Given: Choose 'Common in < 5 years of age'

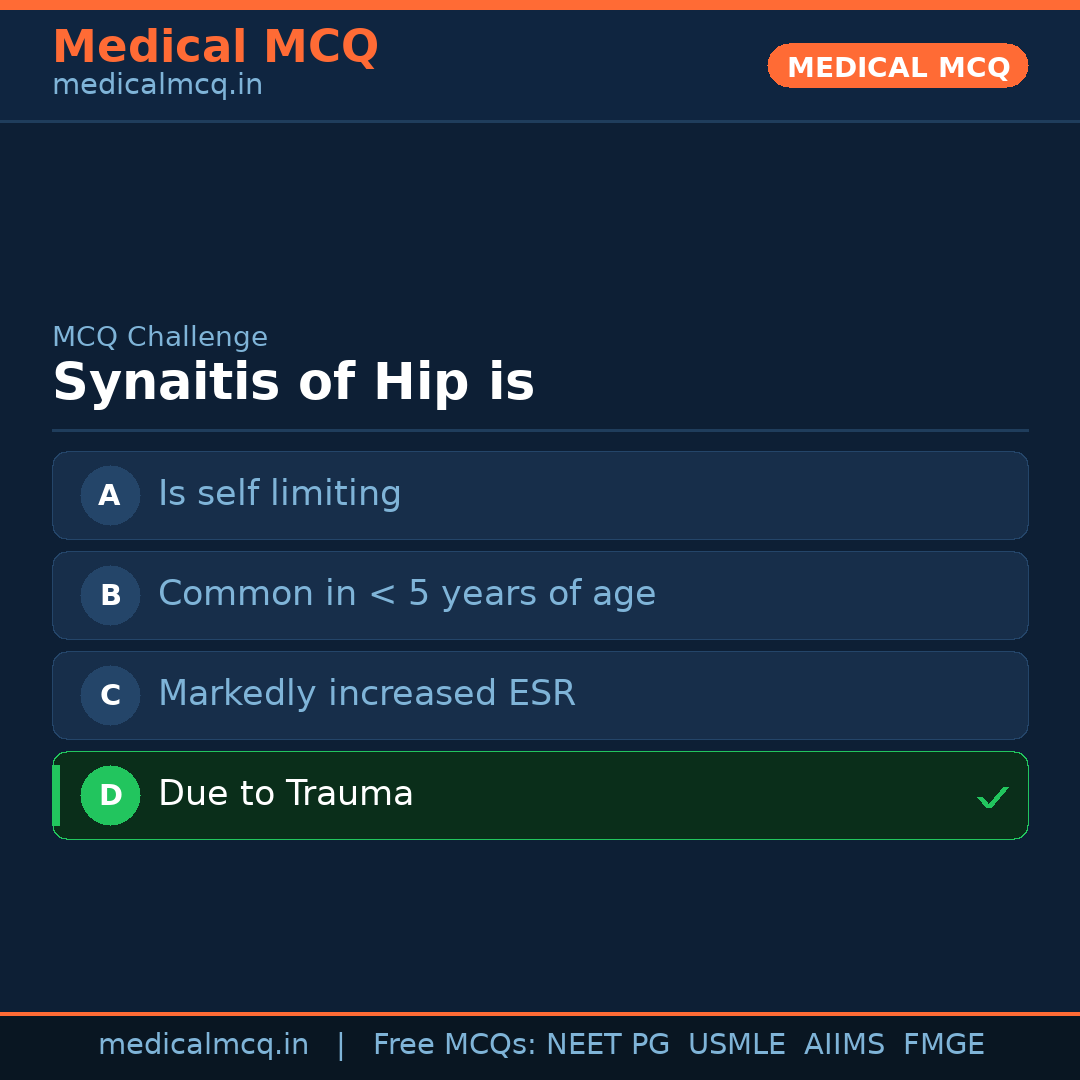Looking at the screenshot, I should click(407, 594).
